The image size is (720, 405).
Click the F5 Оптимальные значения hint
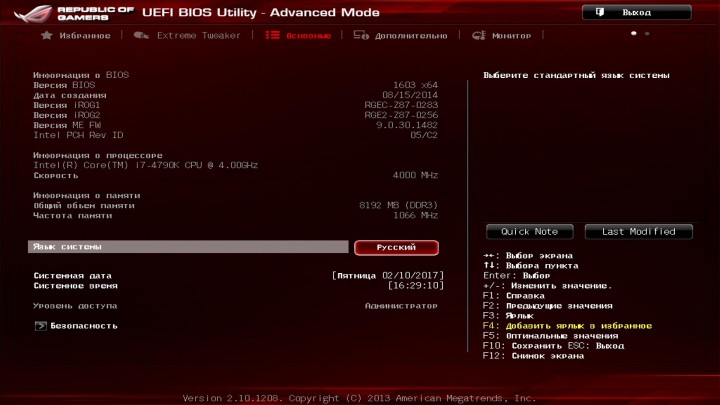pyautogui.click(x=551, y=336)
